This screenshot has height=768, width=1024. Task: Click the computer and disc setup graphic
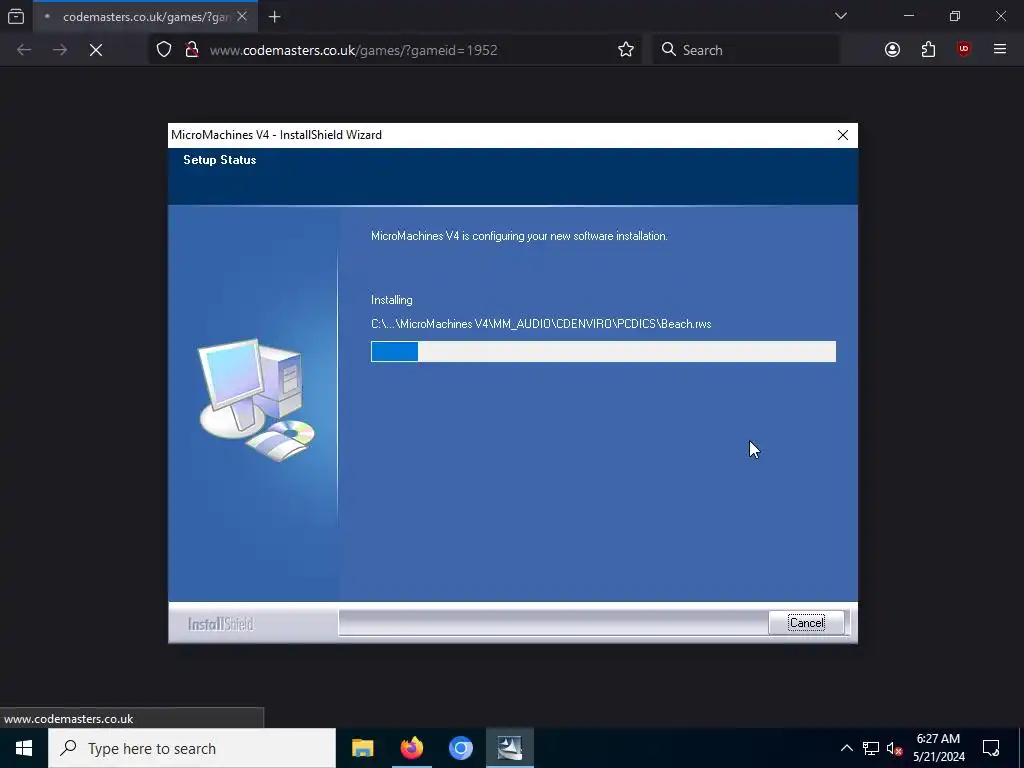tap(256, 400)
